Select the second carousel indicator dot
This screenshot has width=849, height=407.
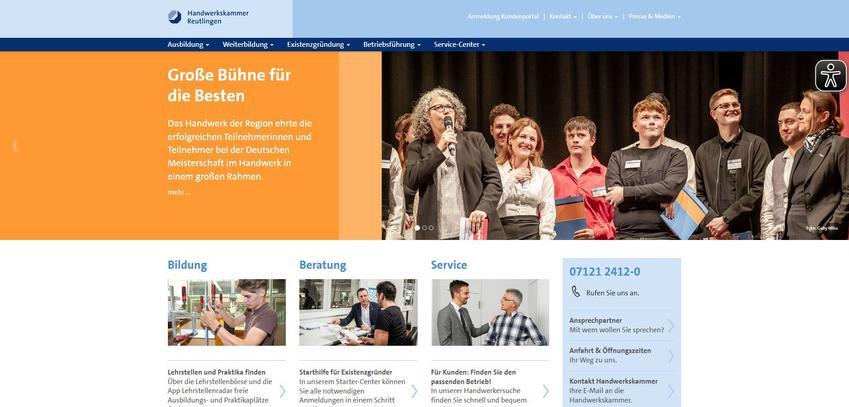pos(424,228)
